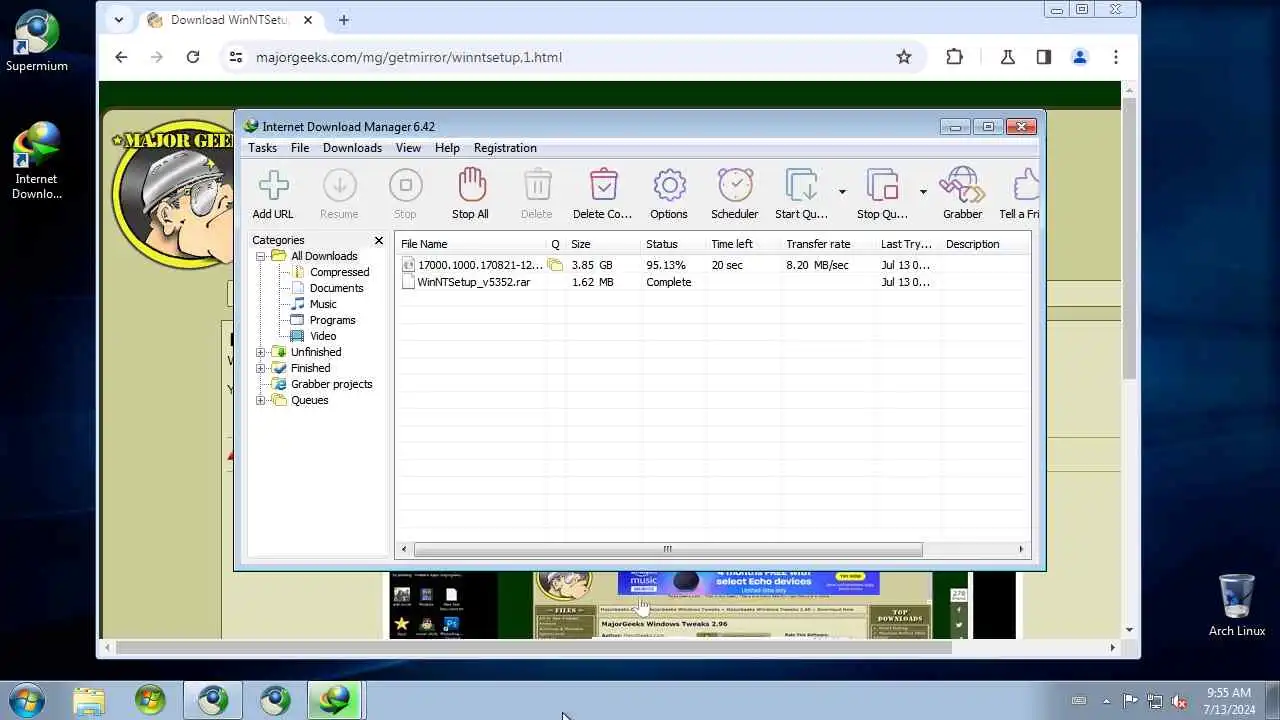
Task: Open the Downloads menu
Action: (352, 148)
